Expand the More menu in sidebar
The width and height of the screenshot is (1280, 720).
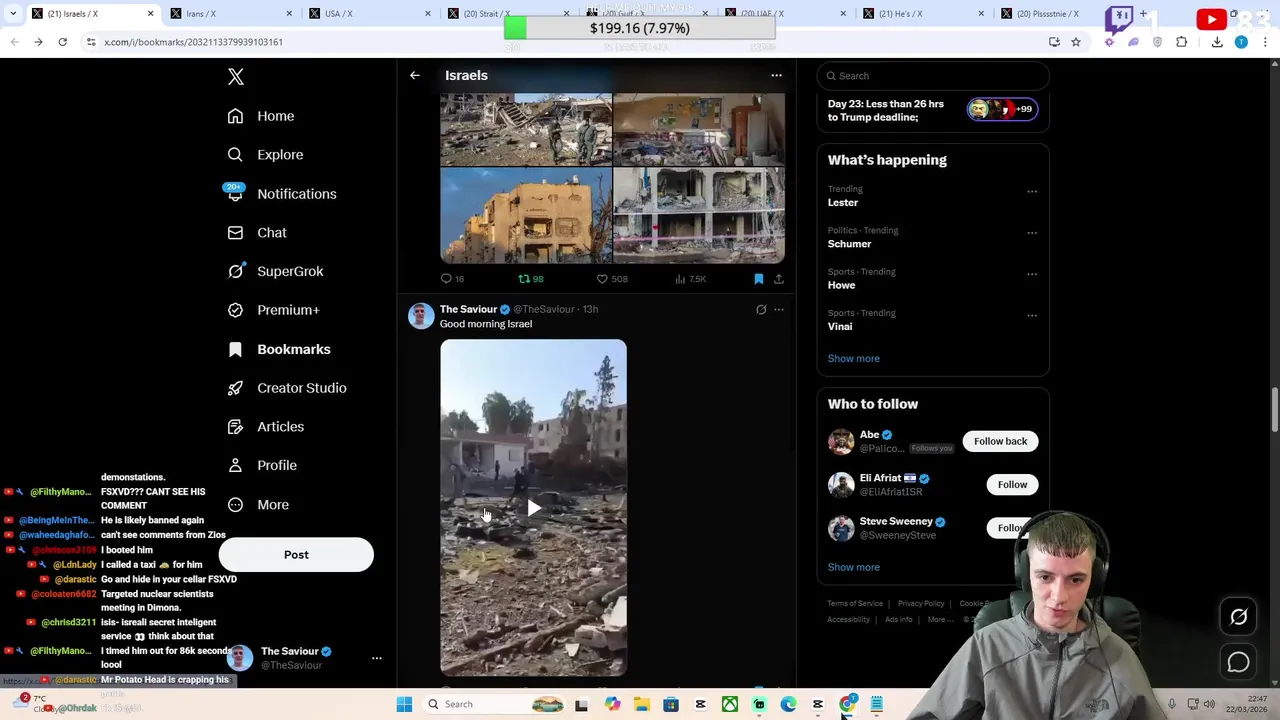point(258,505)
